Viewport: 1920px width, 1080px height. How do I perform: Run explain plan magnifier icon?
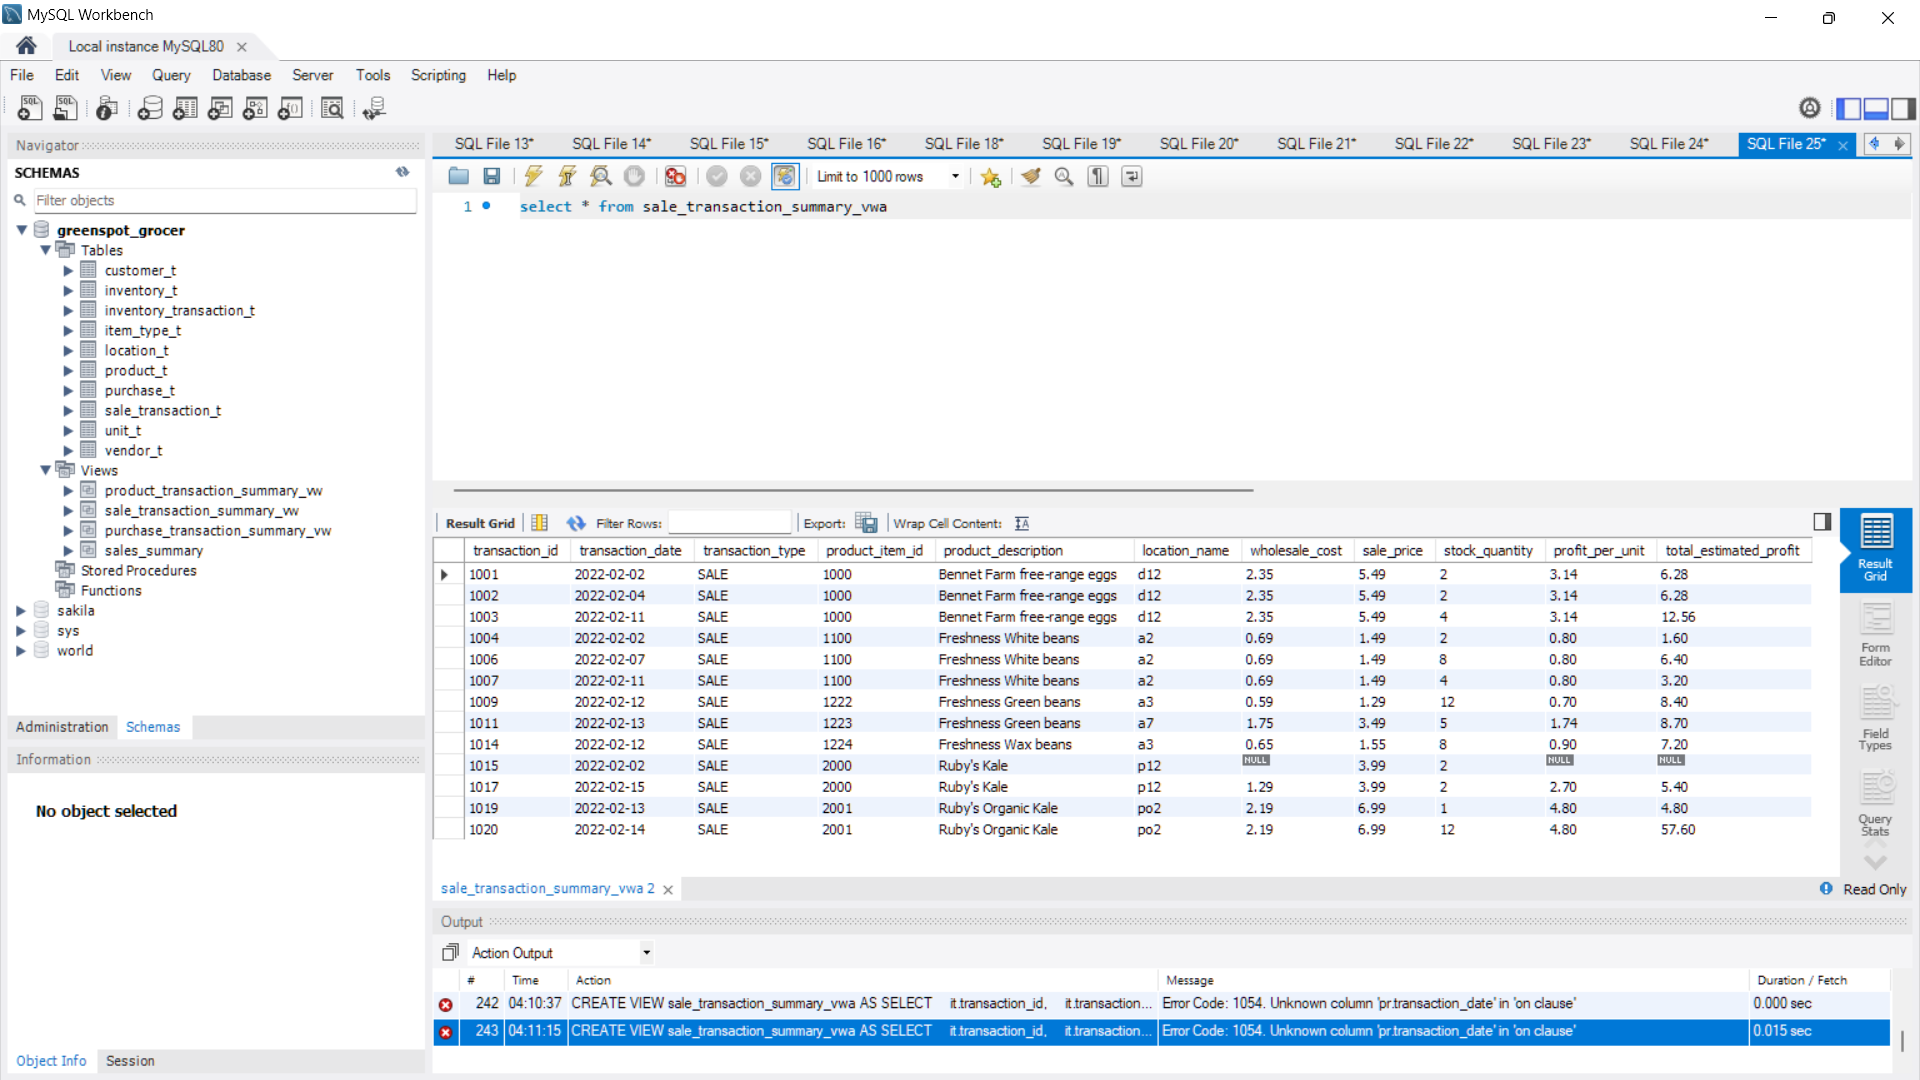[x=601, y=176]
